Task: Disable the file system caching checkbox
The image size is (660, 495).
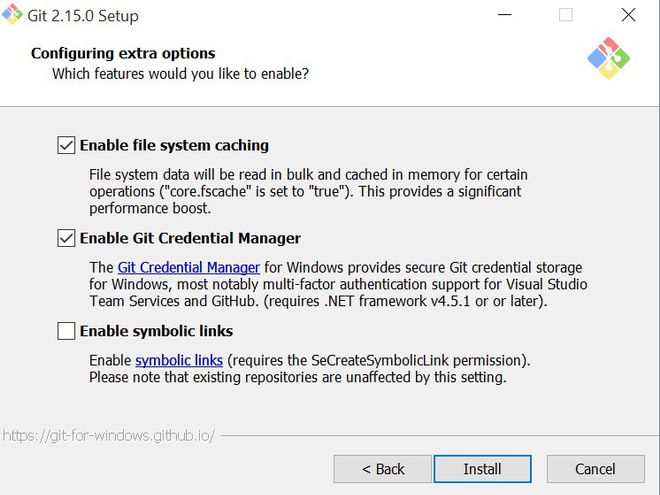Action: 67,145
